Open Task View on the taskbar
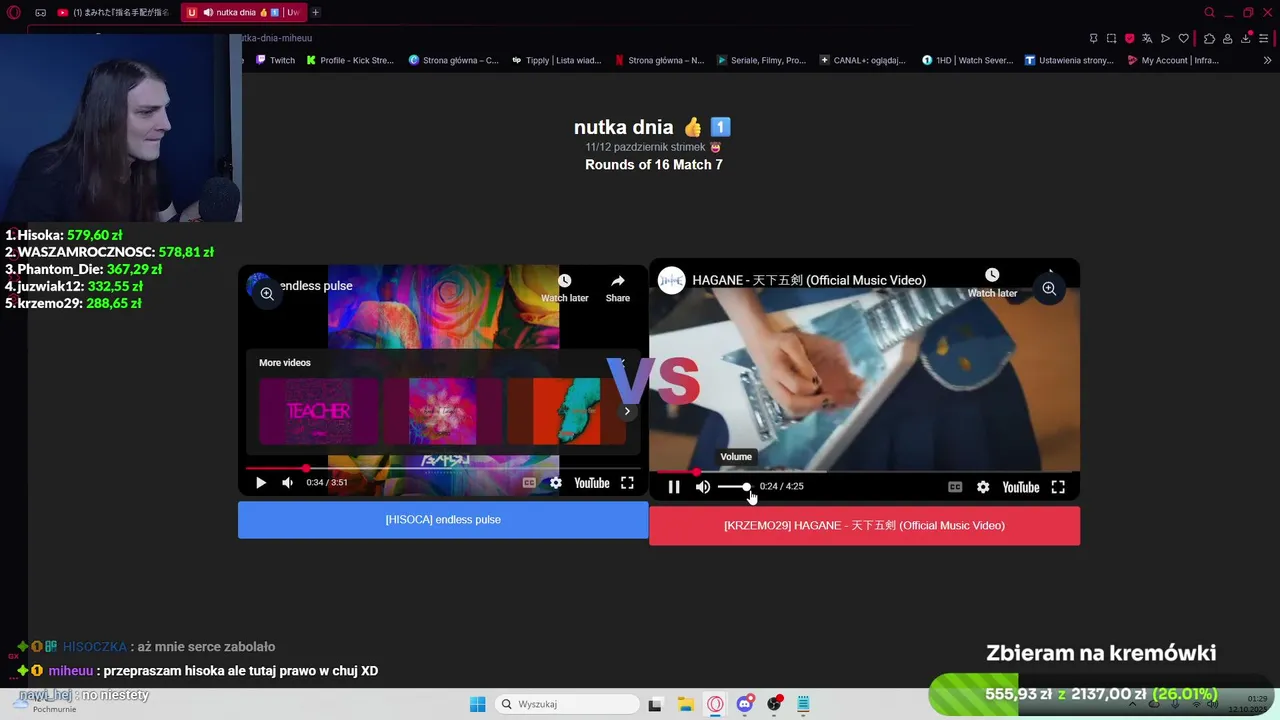Image resolution: width=1280 pixels, height=720 pixels. pos(655,704)
